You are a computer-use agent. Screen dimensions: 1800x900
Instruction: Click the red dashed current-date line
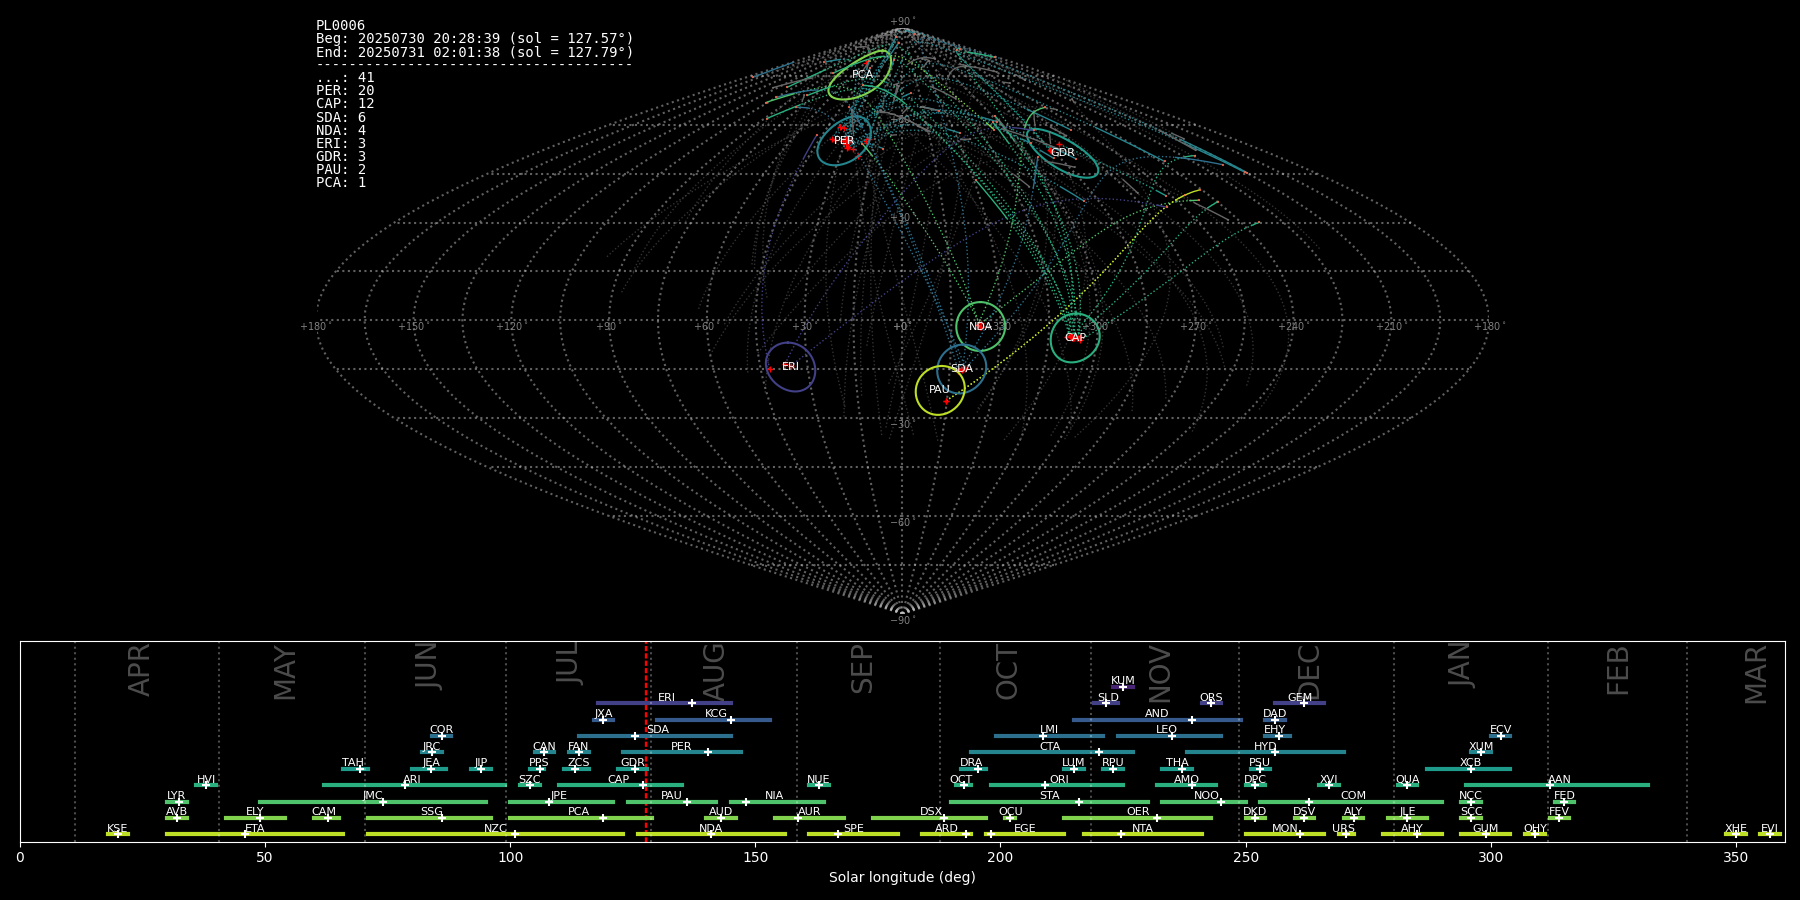pyautogui.click(x=646, y=741)
